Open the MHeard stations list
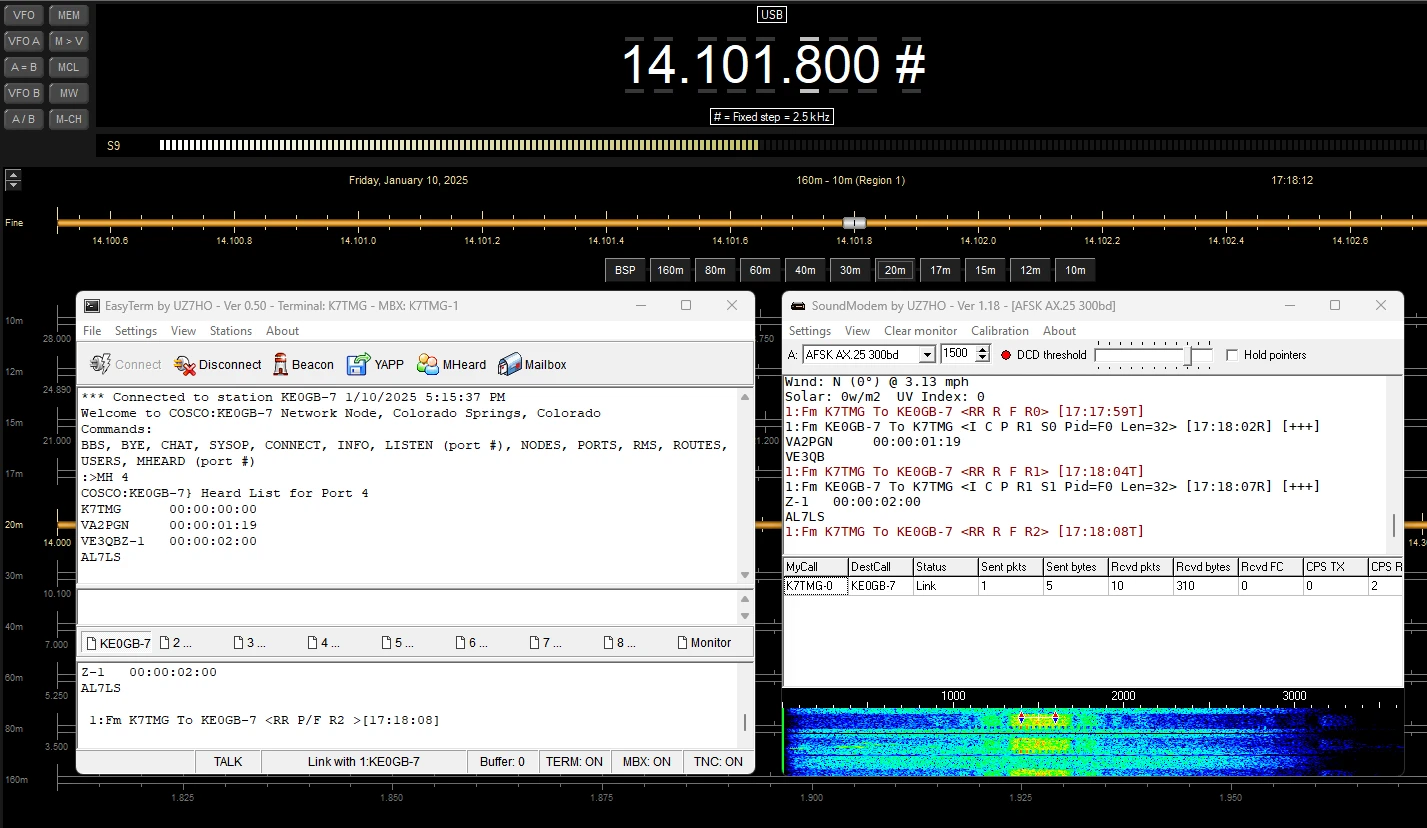Viewport: 1427px width, 828px height. pos(428,365)
